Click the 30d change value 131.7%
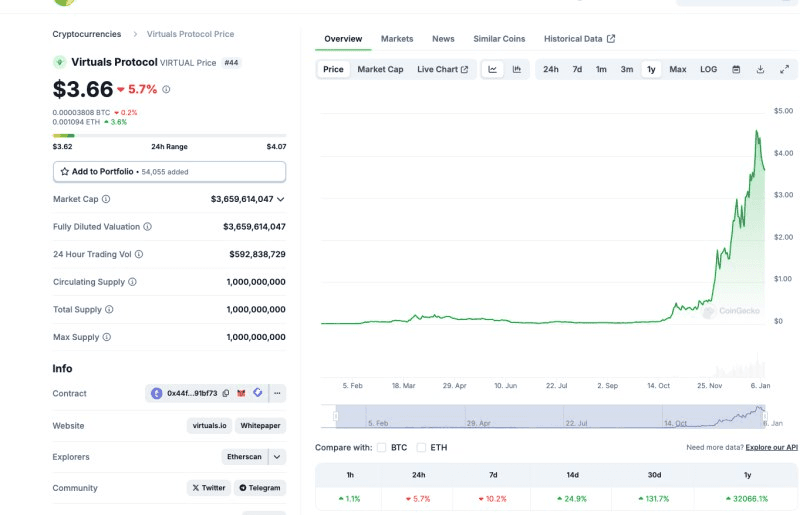800x515 pixels. (654, 499)
